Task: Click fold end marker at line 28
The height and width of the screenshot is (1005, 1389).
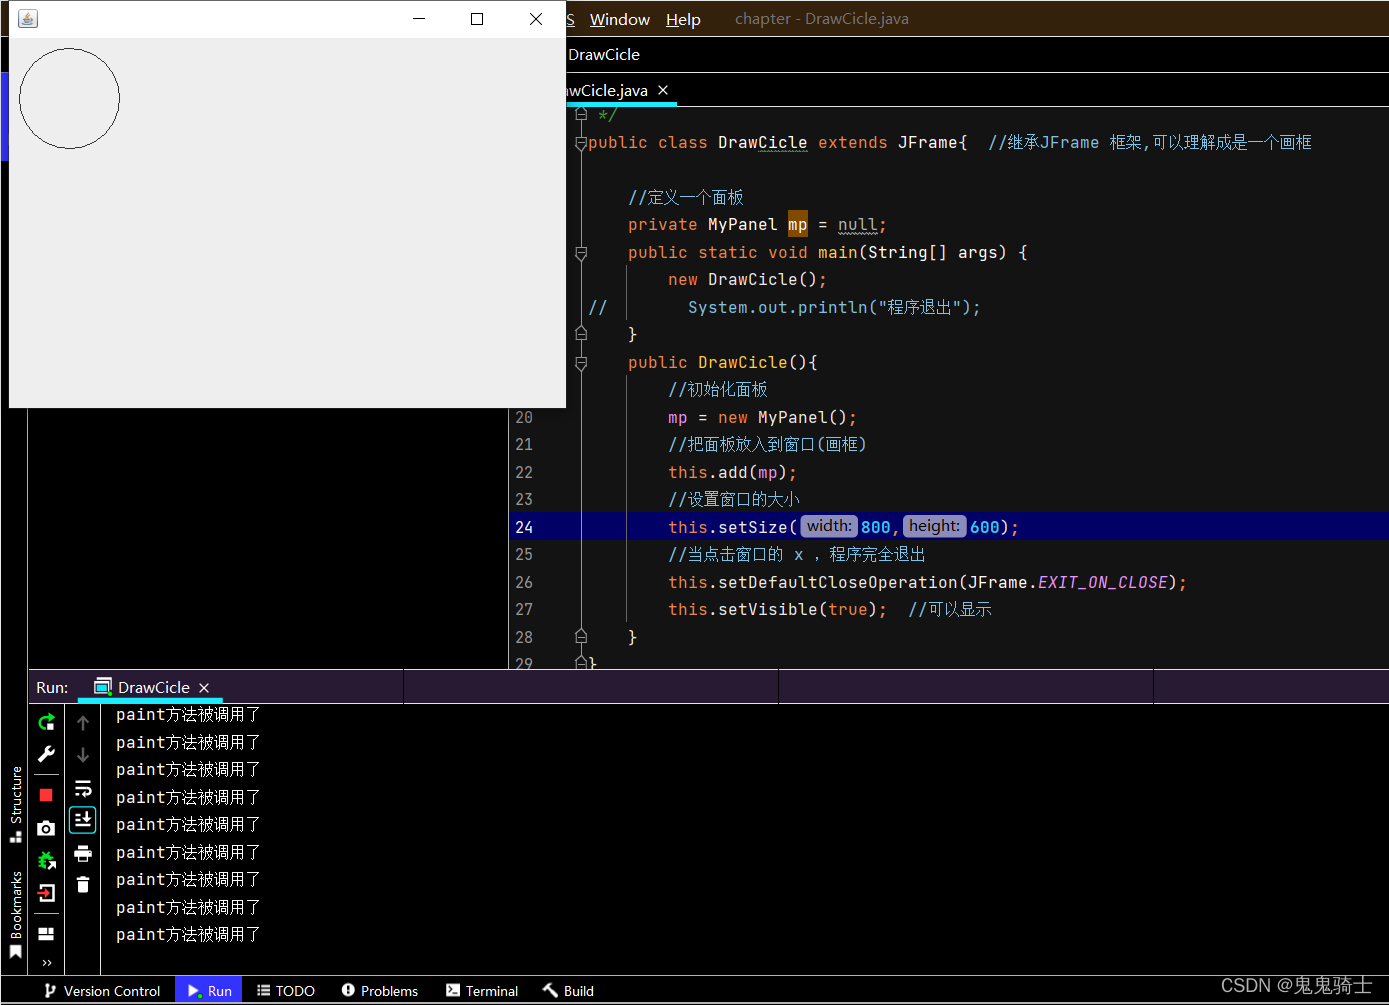Action: 581,637
